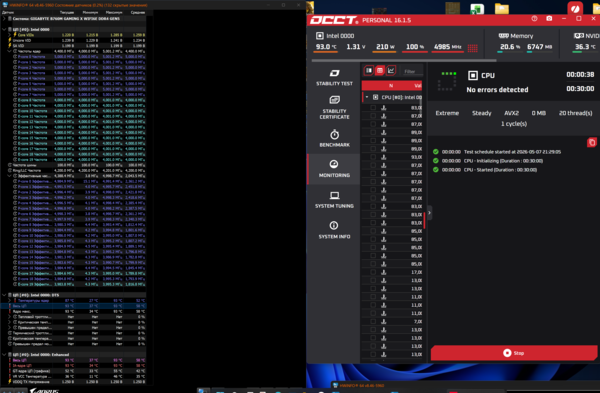Open the yellow folder icon next to the Excel icon

click(501, 8)
